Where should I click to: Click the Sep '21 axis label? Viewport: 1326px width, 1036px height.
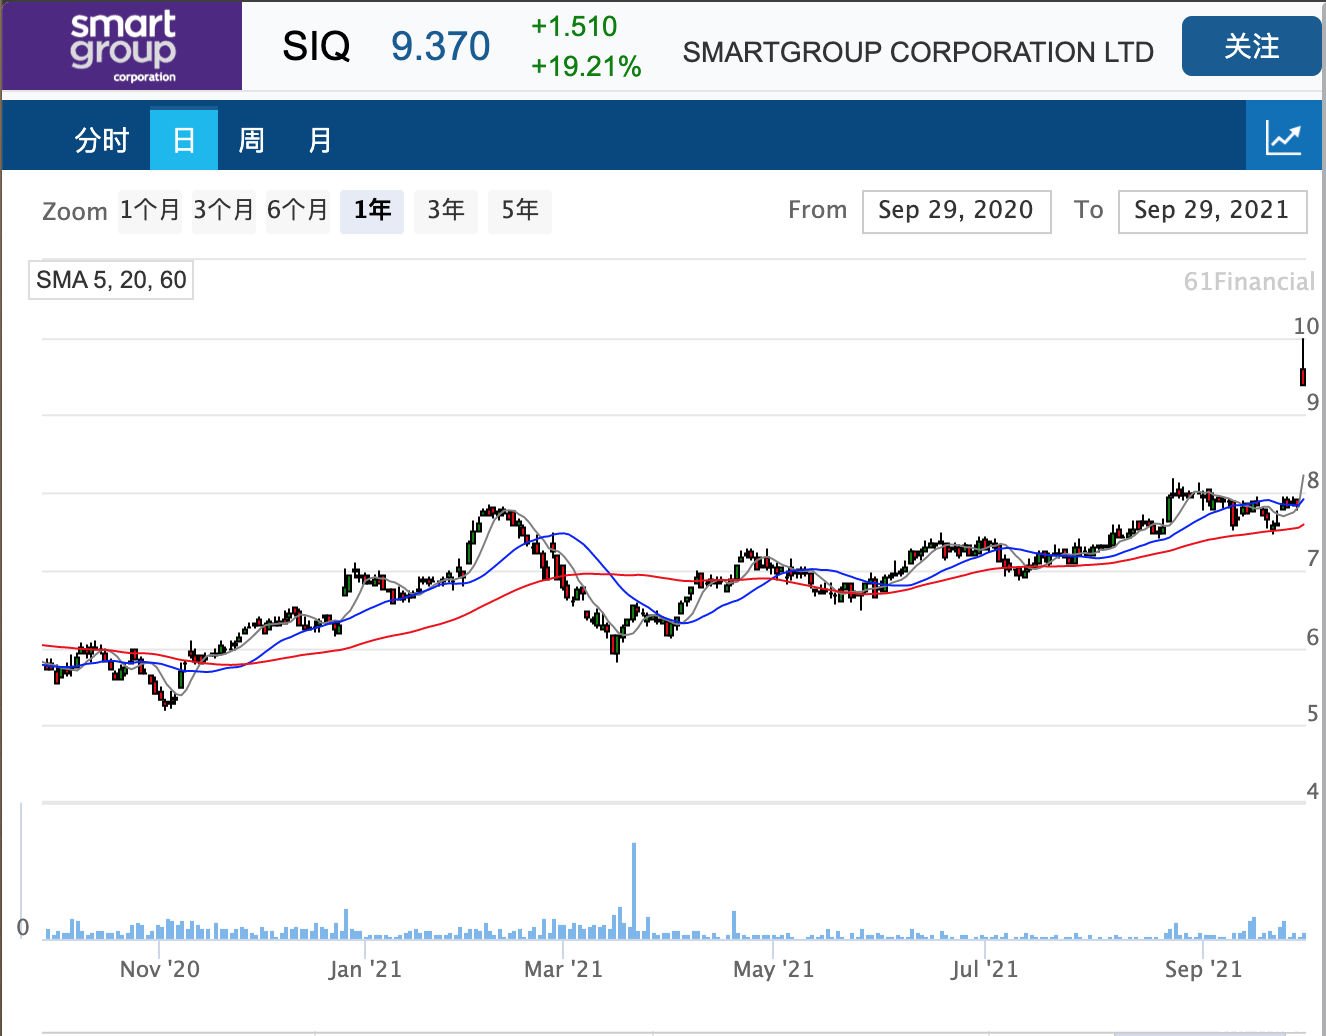pos(1203,969)
